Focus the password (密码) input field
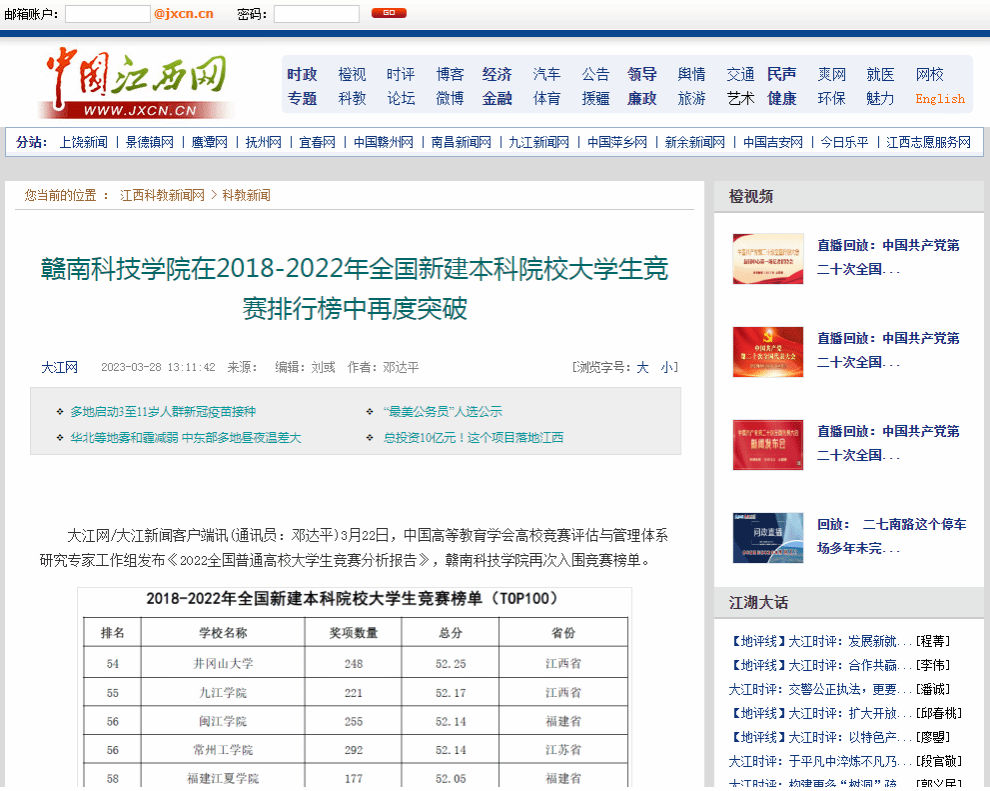This screenshot has height=791, width=990. 316,14
